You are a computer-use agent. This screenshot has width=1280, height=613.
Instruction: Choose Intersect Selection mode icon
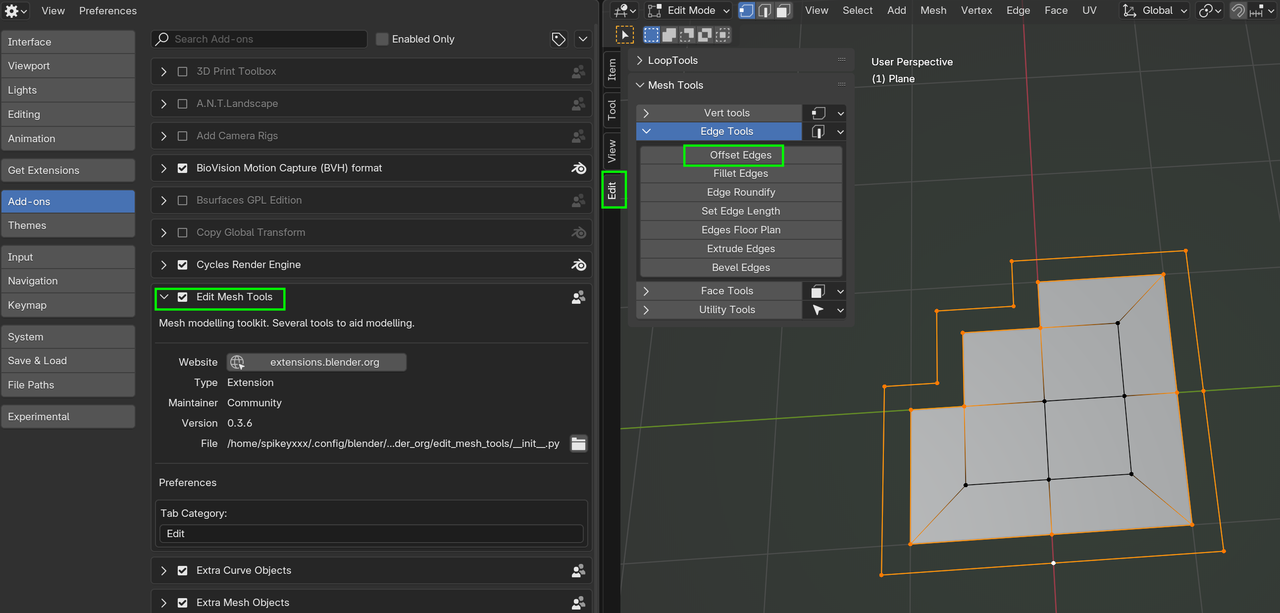723,35
